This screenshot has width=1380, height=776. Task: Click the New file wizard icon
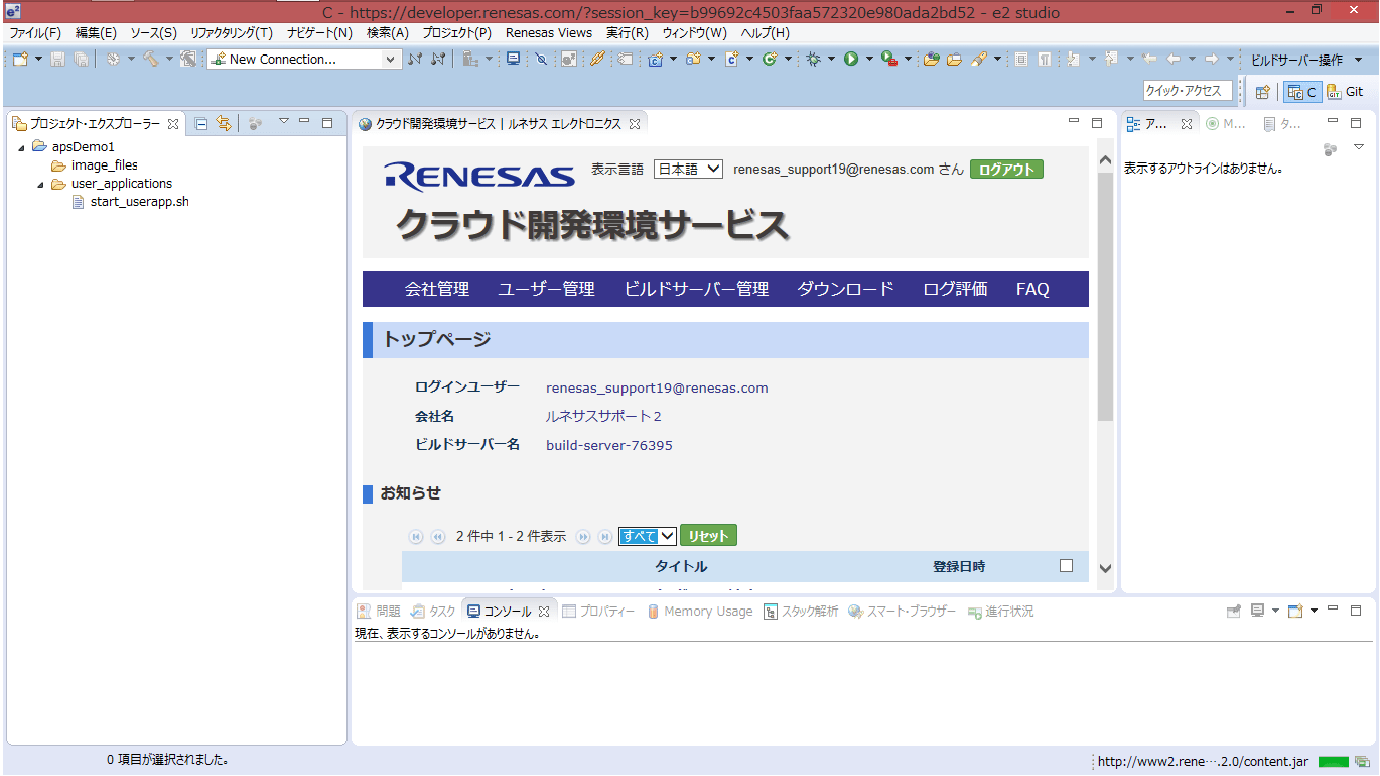click(x=20, y=59)
